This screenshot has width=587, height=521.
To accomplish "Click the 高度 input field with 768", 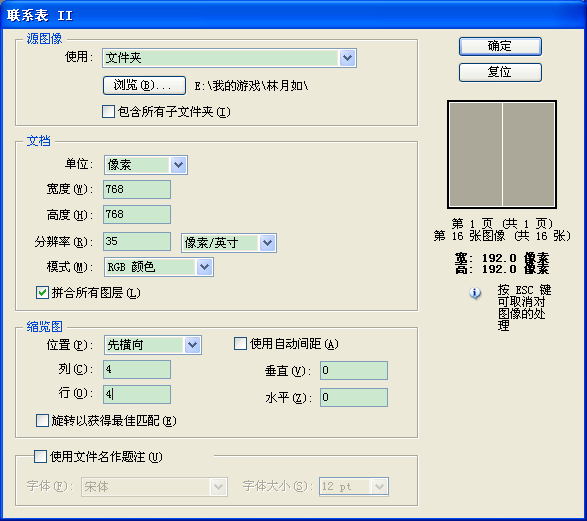I will point(137,214).
